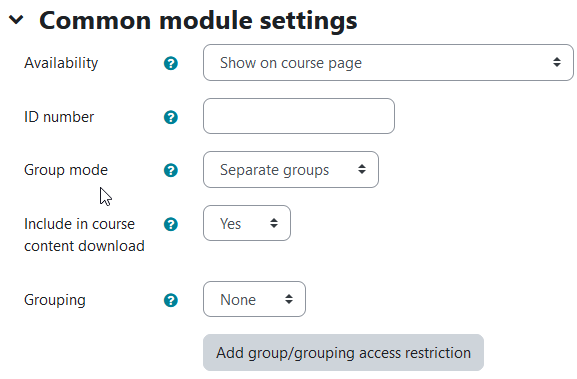Click Add group/grouping access restriction button
This screenshot has width=577, height=379.
[343, 353]
